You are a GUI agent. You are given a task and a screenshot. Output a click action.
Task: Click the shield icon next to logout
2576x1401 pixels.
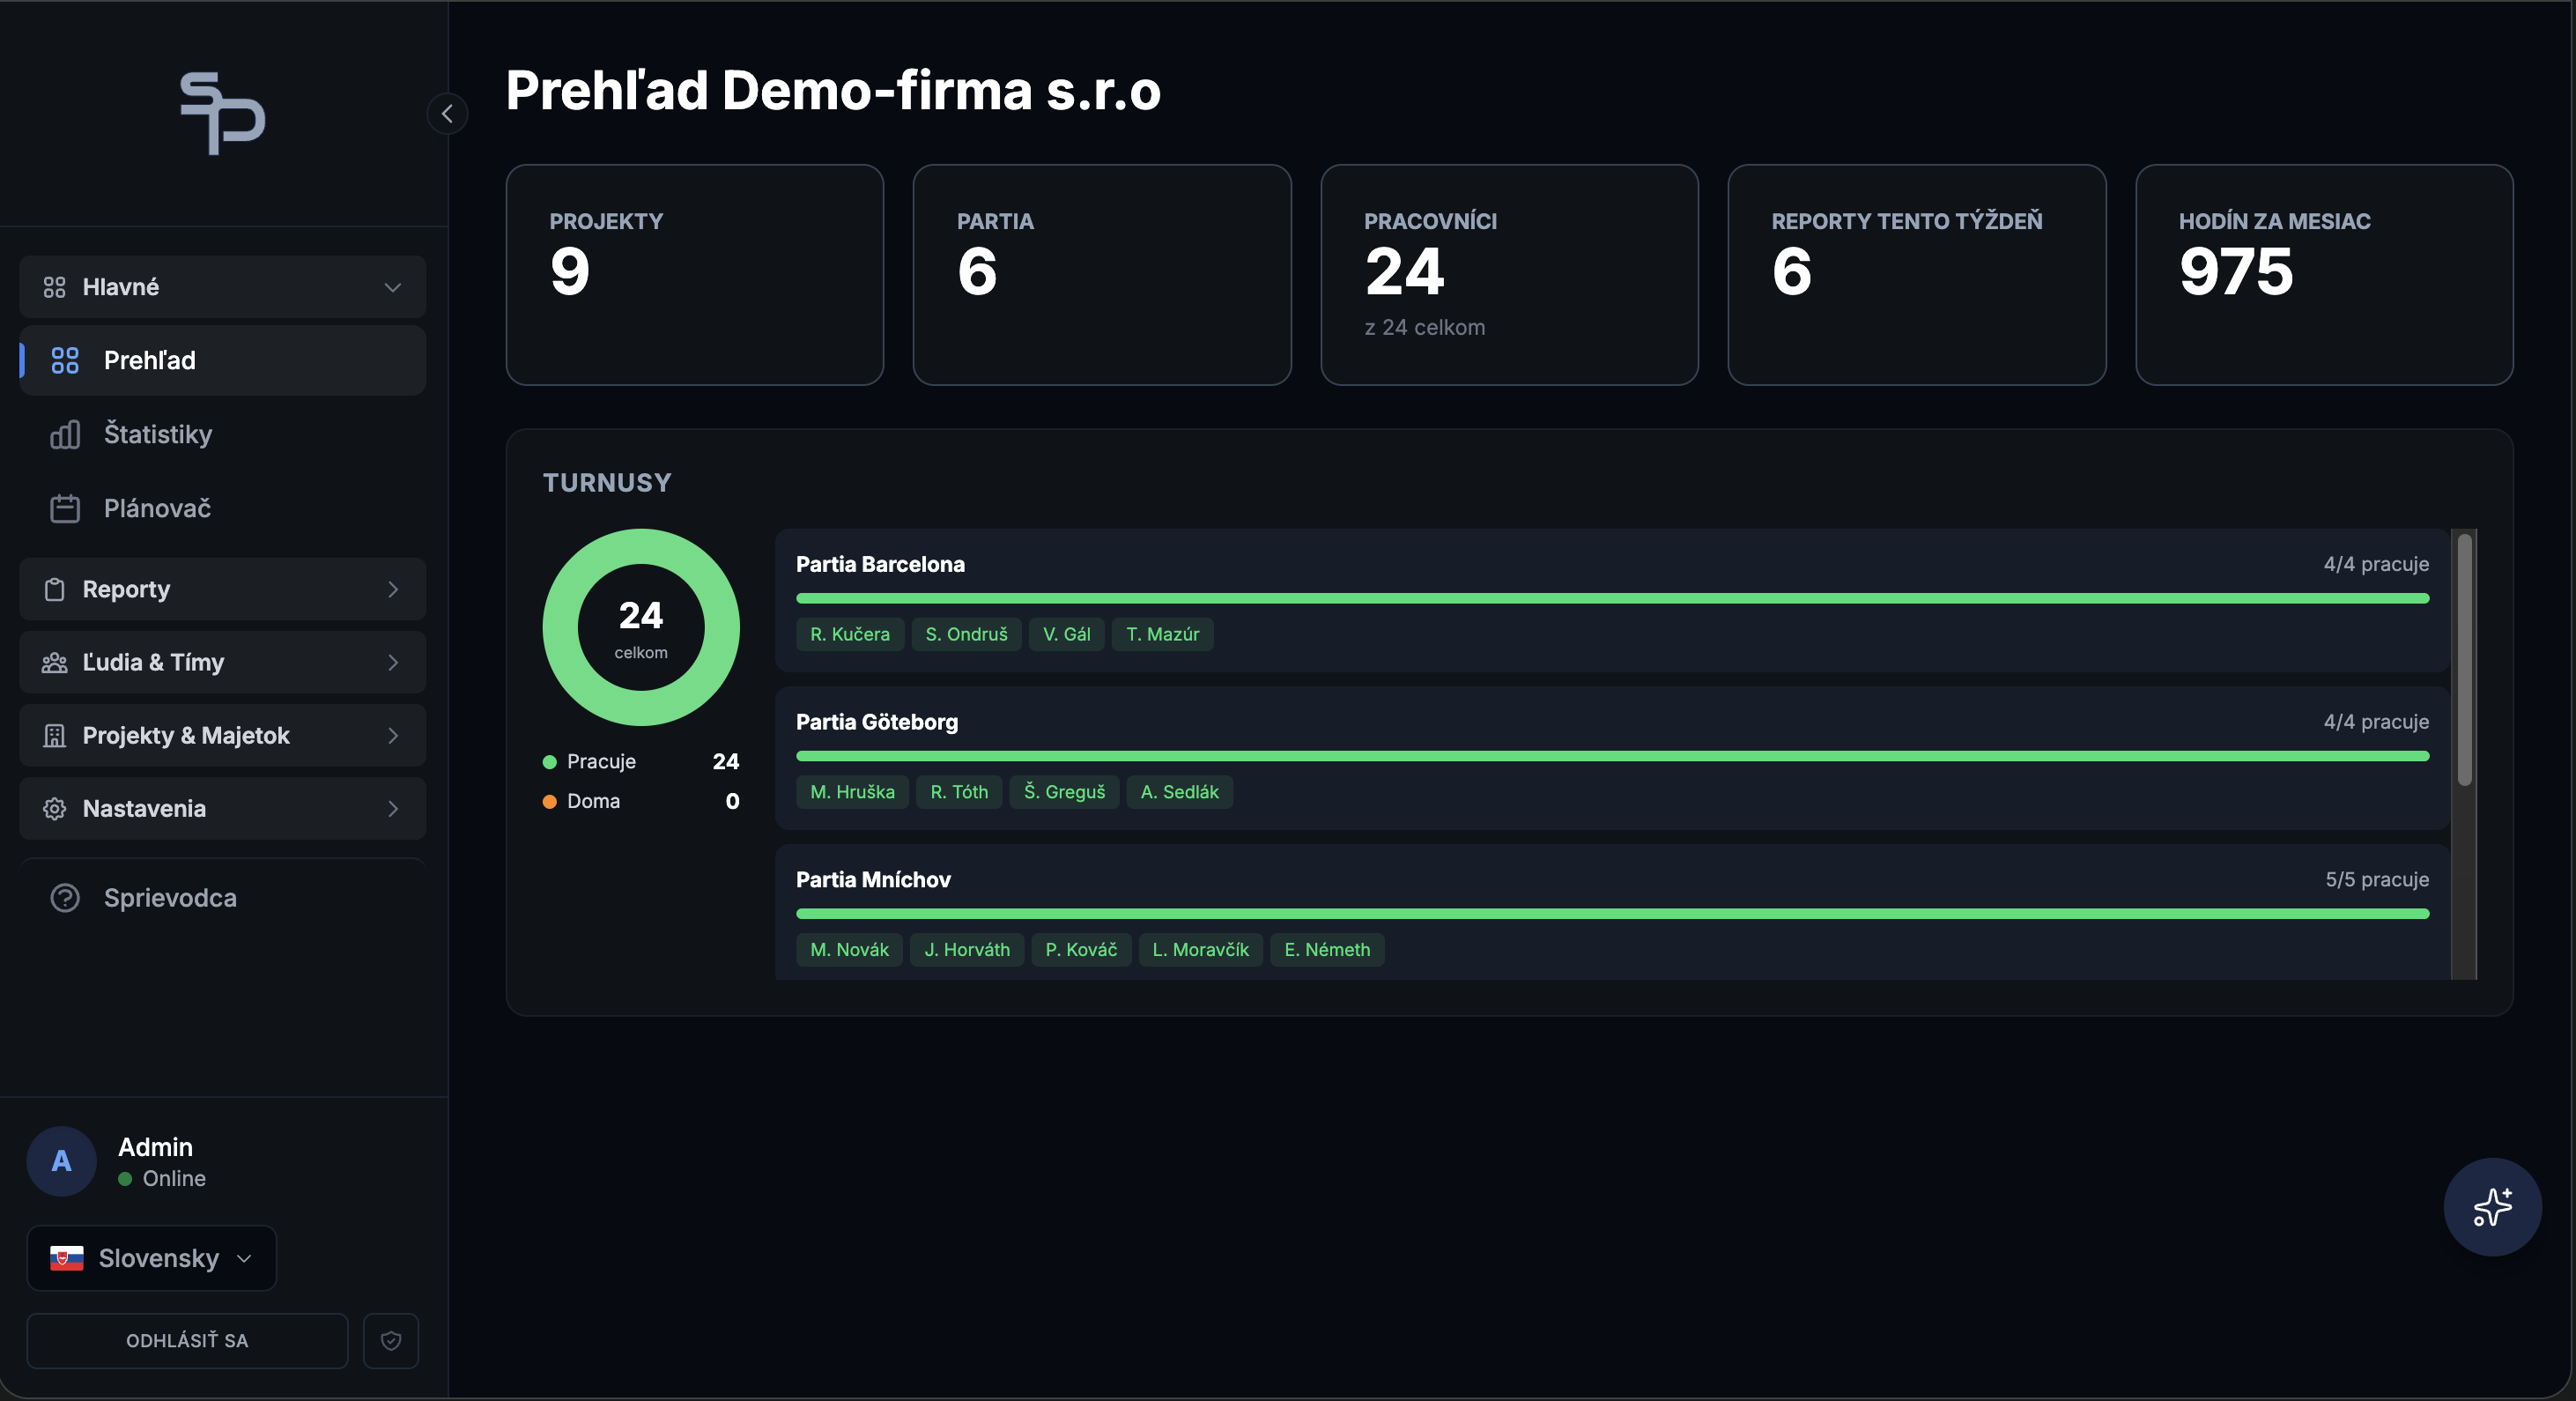point(391,1340)
